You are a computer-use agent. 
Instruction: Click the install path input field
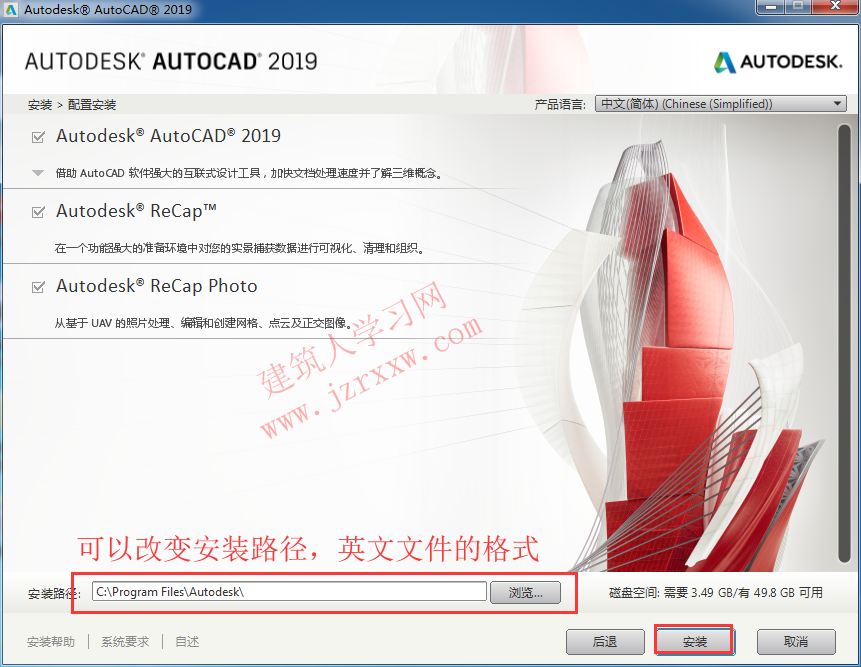click(289, 592)
